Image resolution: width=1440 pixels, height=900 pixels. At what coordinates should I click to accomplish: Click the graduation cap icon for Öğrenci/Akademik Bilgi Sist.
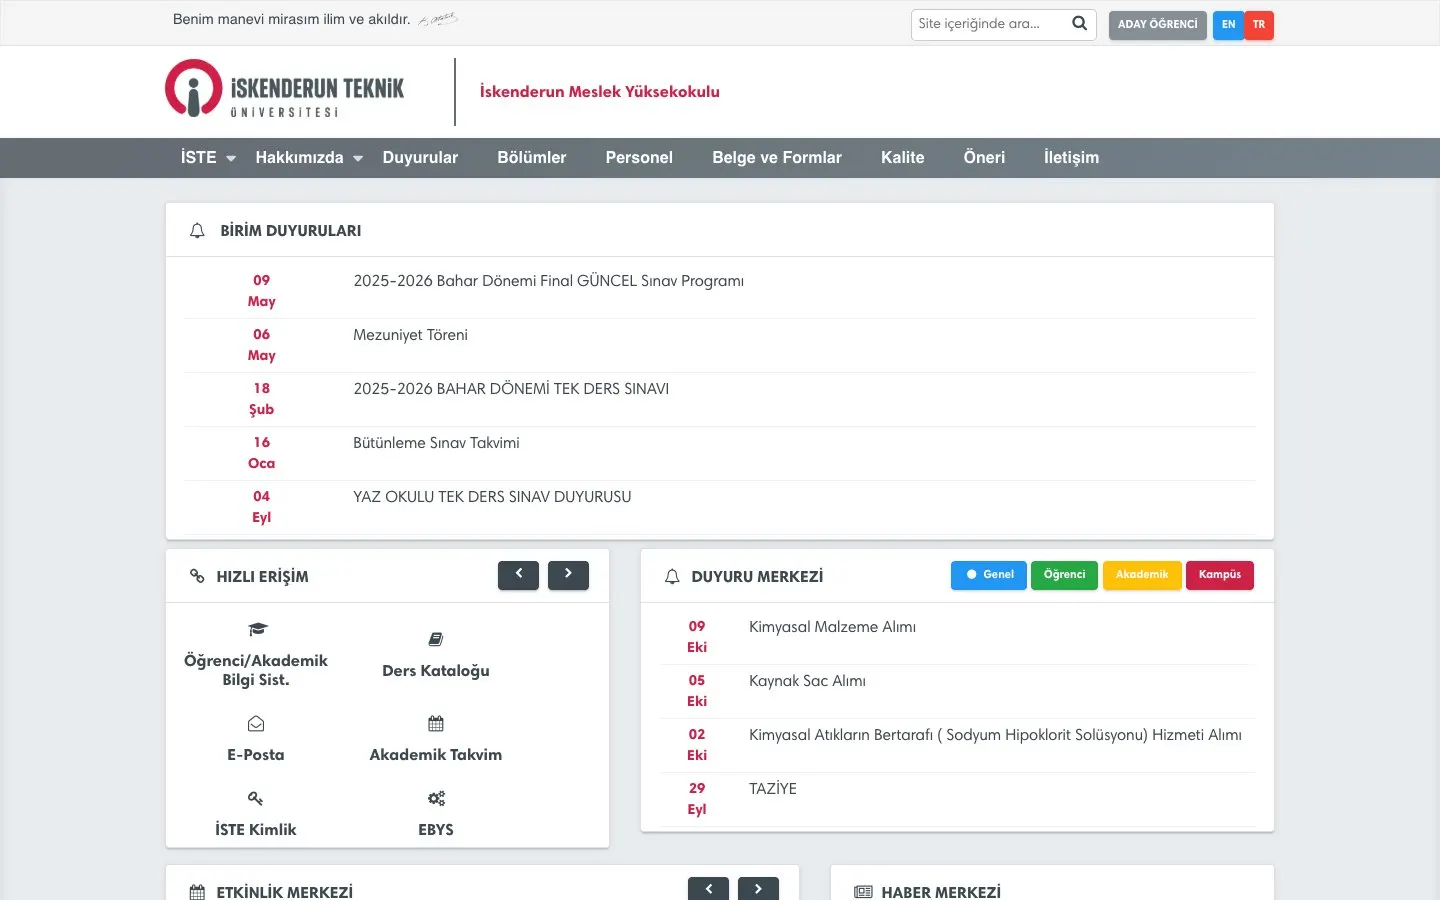(x=257, y=629)
